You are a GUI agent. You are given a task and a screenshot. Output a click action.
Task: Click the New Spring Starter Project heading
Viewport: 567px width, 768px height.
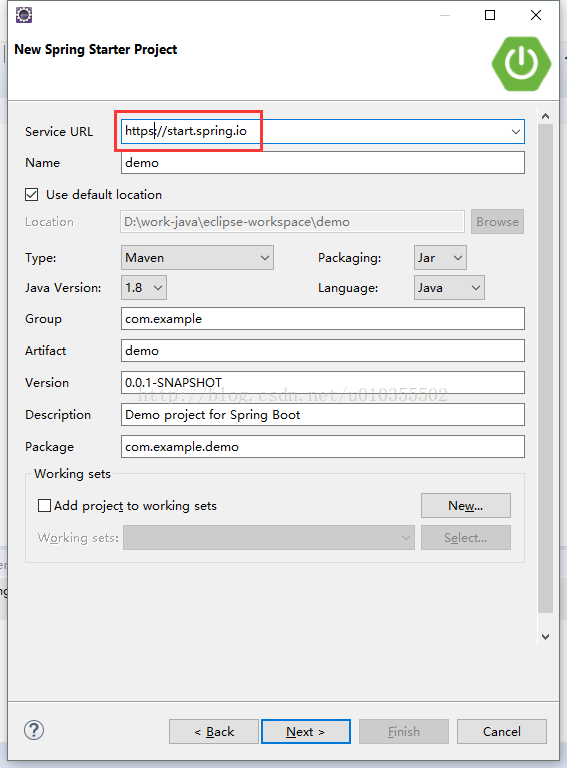tap(95, 49)
